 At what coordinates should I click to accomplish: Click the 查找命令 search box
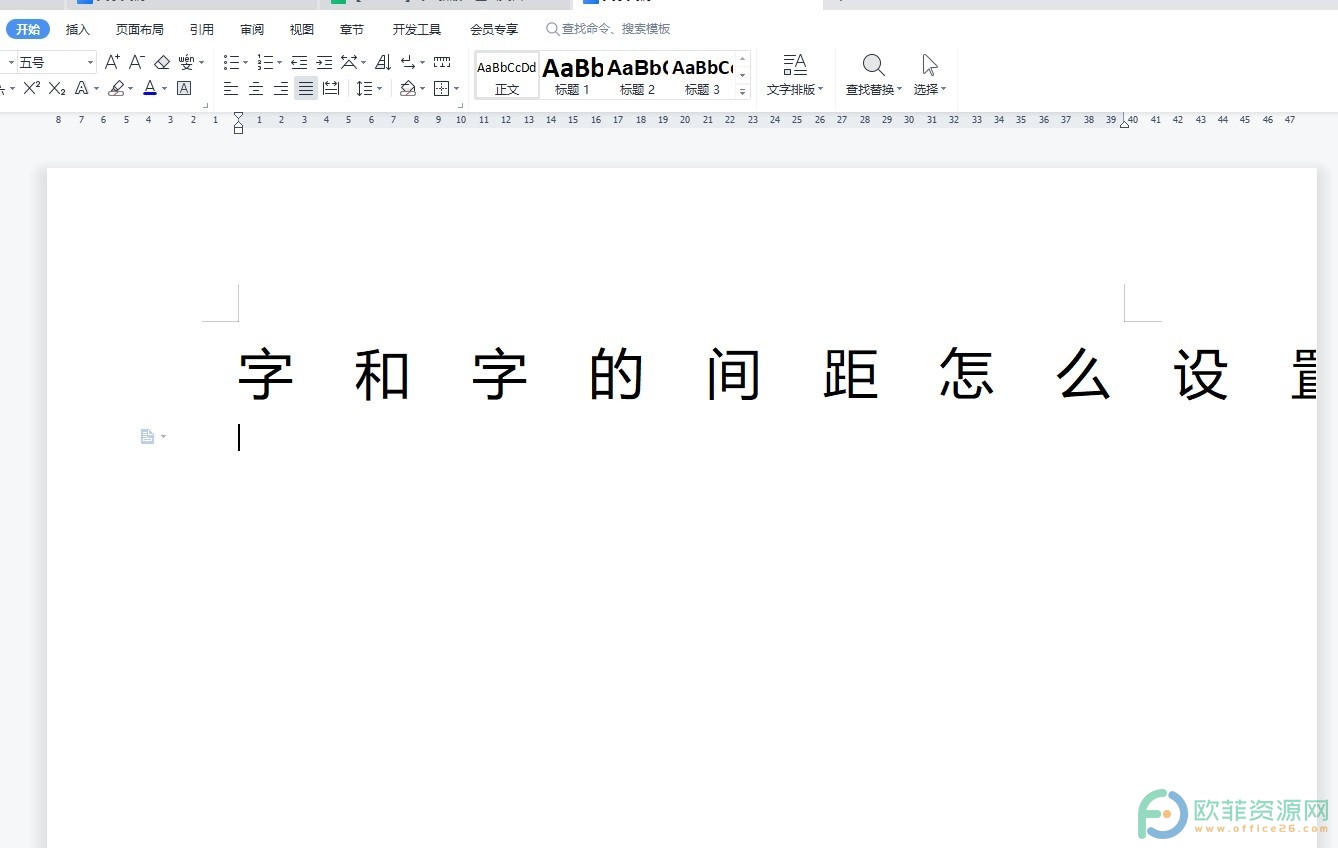(609, 29)
